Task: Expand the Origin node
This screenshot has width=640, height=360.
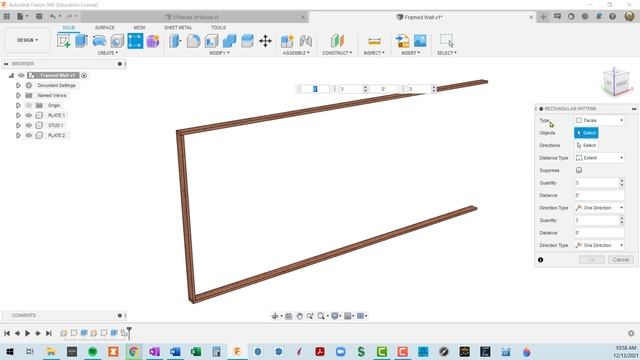Action: click(18, 105)
